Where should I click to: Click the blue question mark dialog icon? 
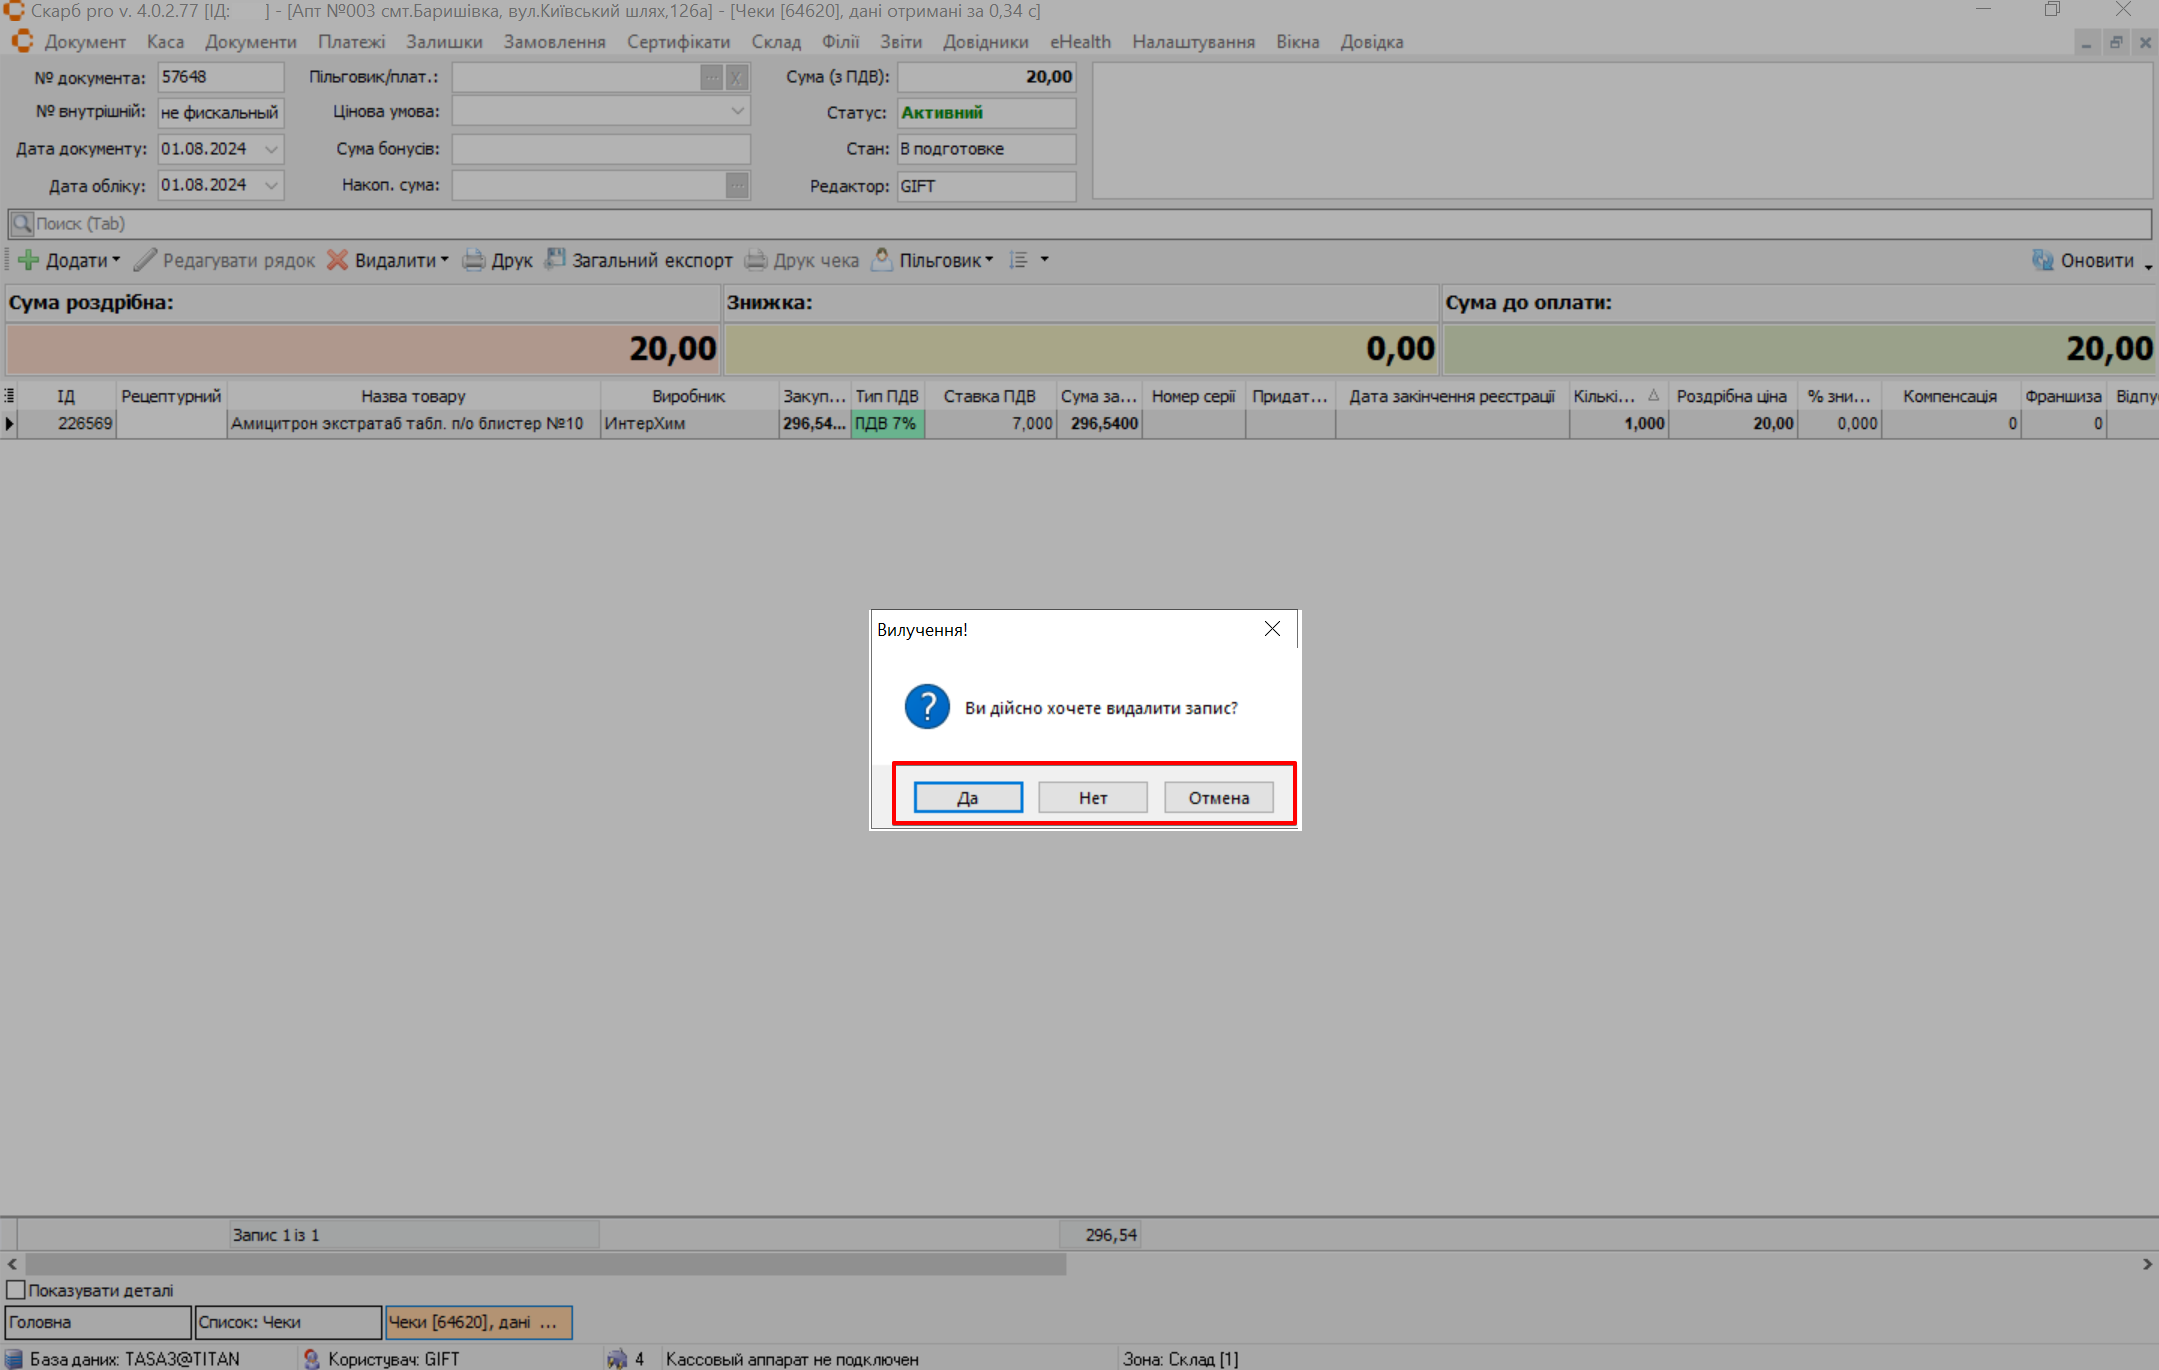[927, 707]
